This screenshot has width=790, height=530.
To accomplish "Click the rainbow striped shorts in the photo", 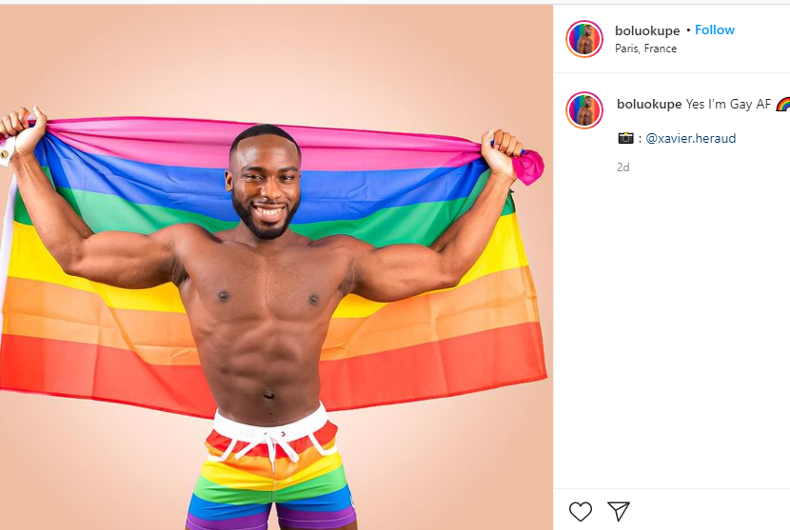I will tap(272, 469).
